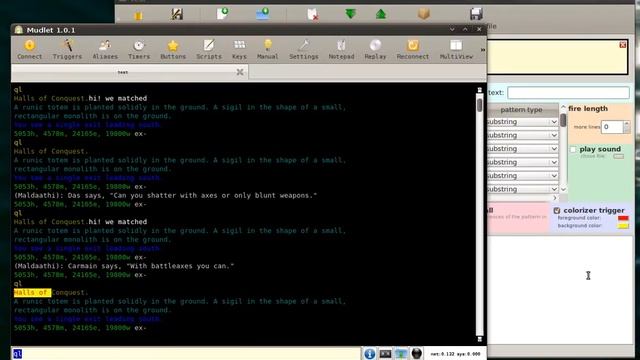
Task: Open the fourth pattern type substring dropdown
Action: 522,162
